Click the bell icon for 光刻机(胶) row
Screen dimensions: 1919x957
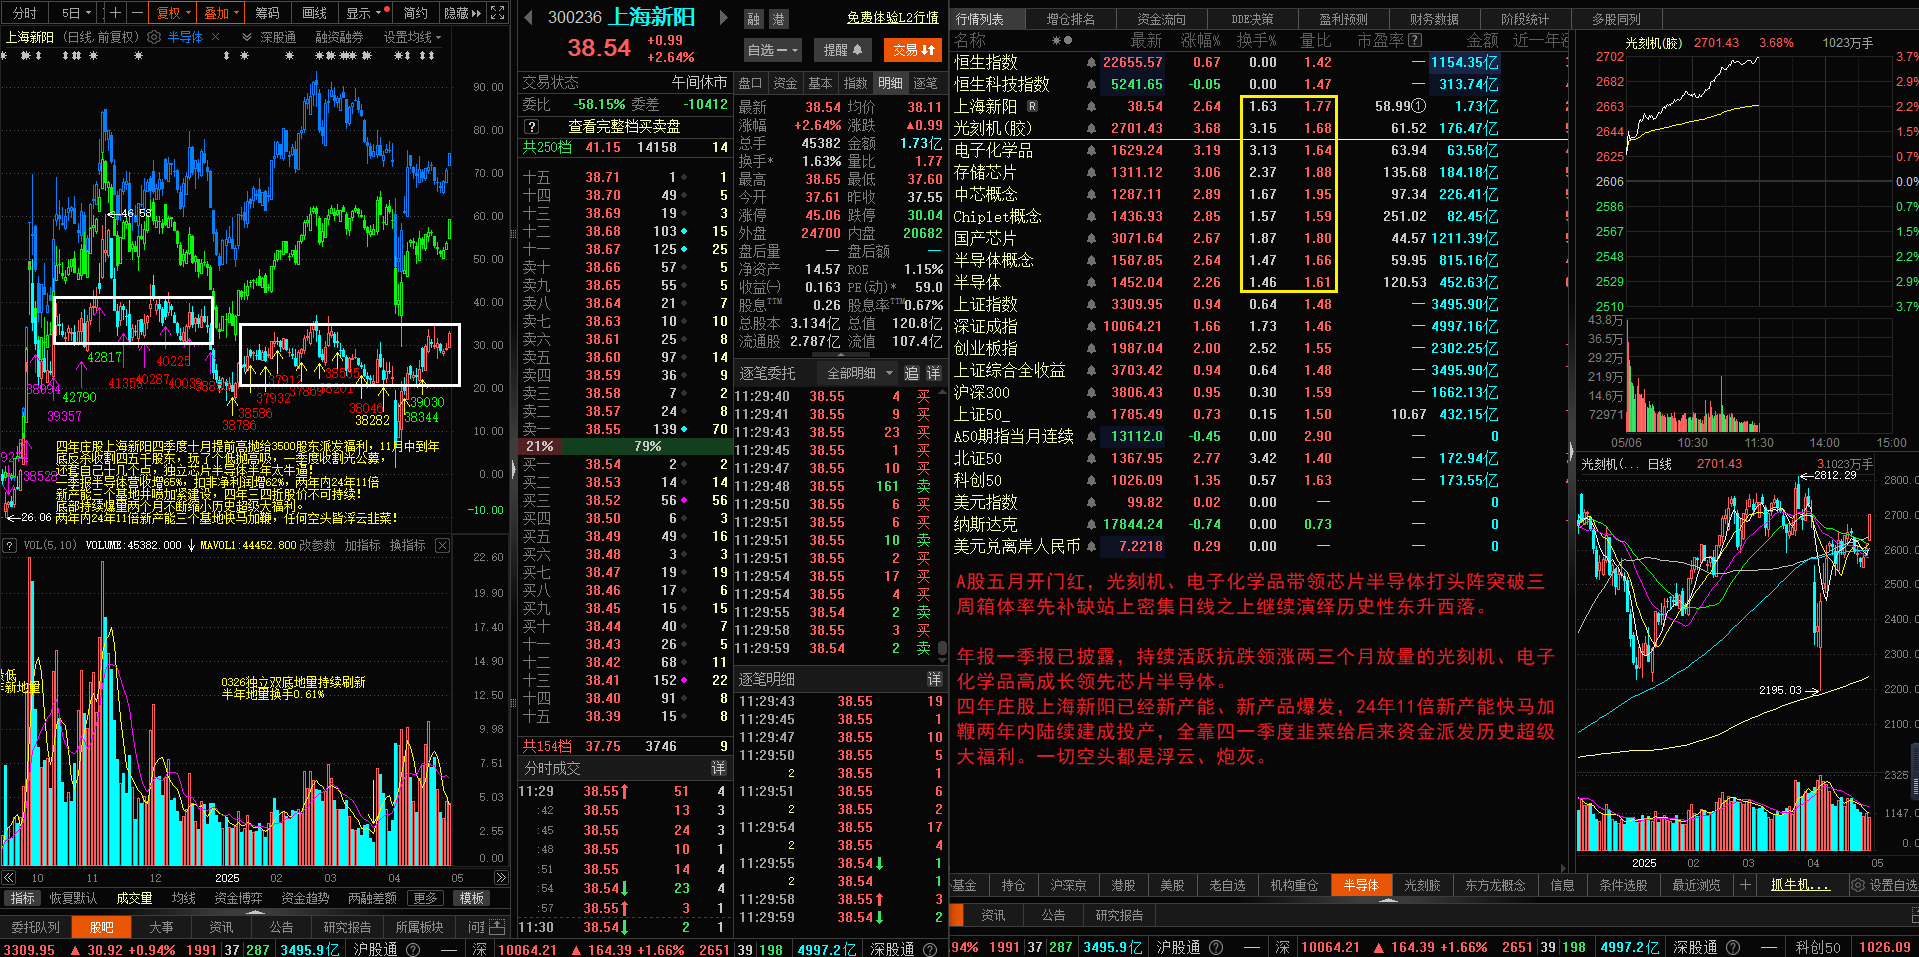(x=1091, y=128)
